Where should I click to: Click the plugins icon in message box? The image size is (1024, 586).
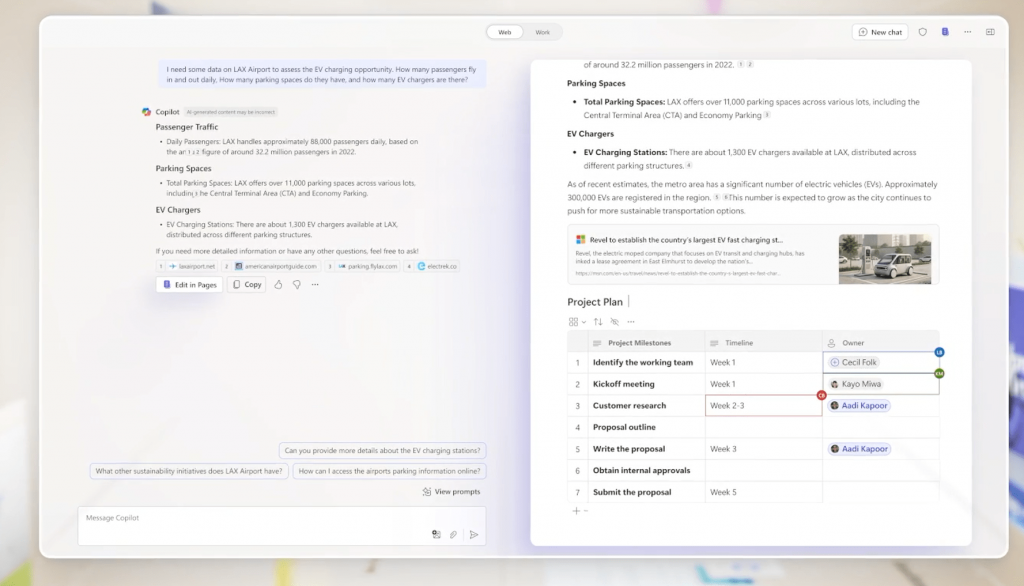(436, 534)
